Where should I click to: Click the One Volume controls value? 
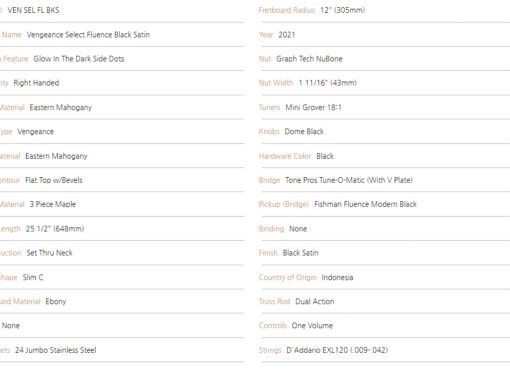pos(312,326)
